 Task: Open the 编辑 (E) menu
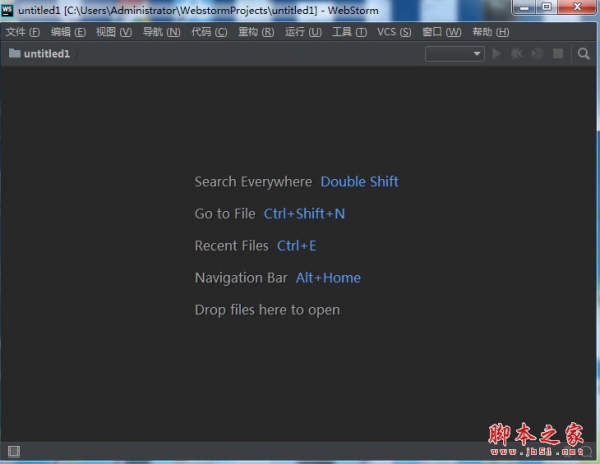[68, 32]
